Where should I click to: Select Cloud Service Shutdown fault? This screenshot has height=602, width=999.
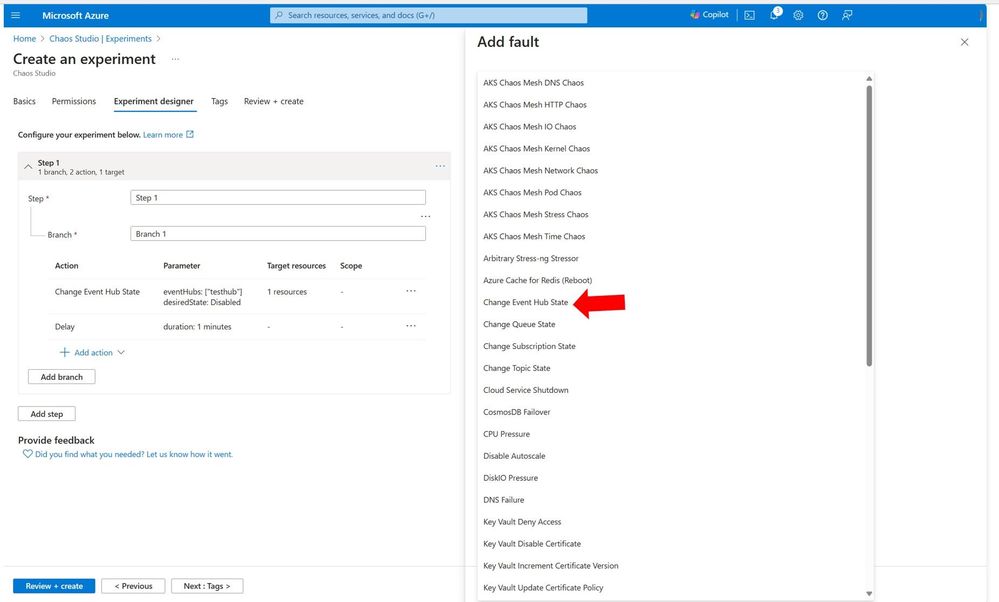[526, 390]
